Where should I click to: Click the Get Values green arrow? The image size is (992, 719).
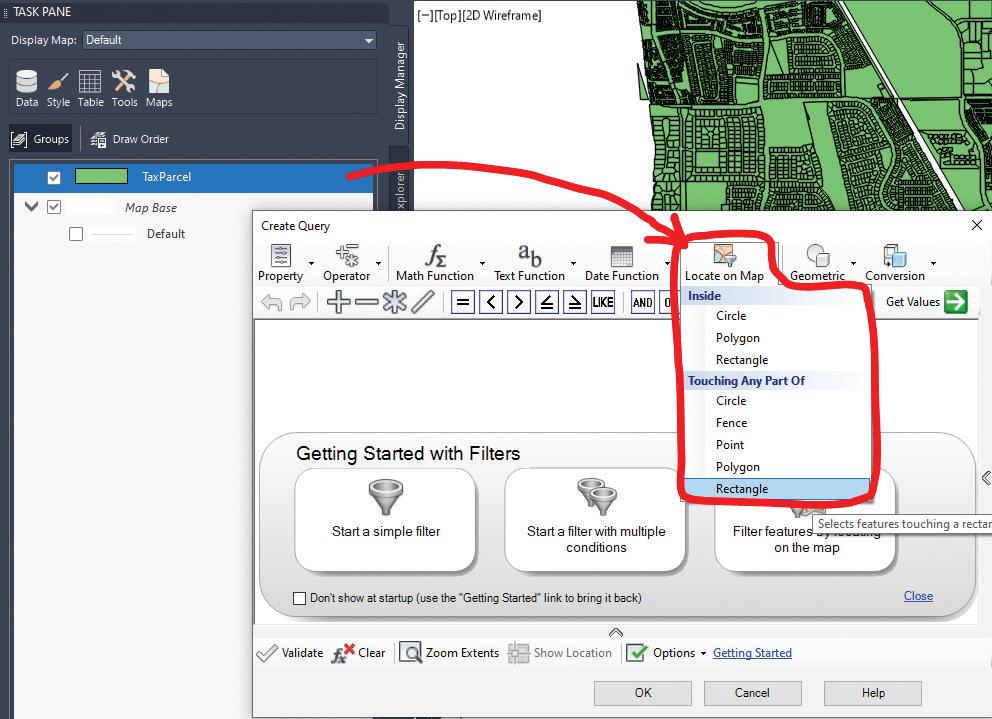pos(955,302)
